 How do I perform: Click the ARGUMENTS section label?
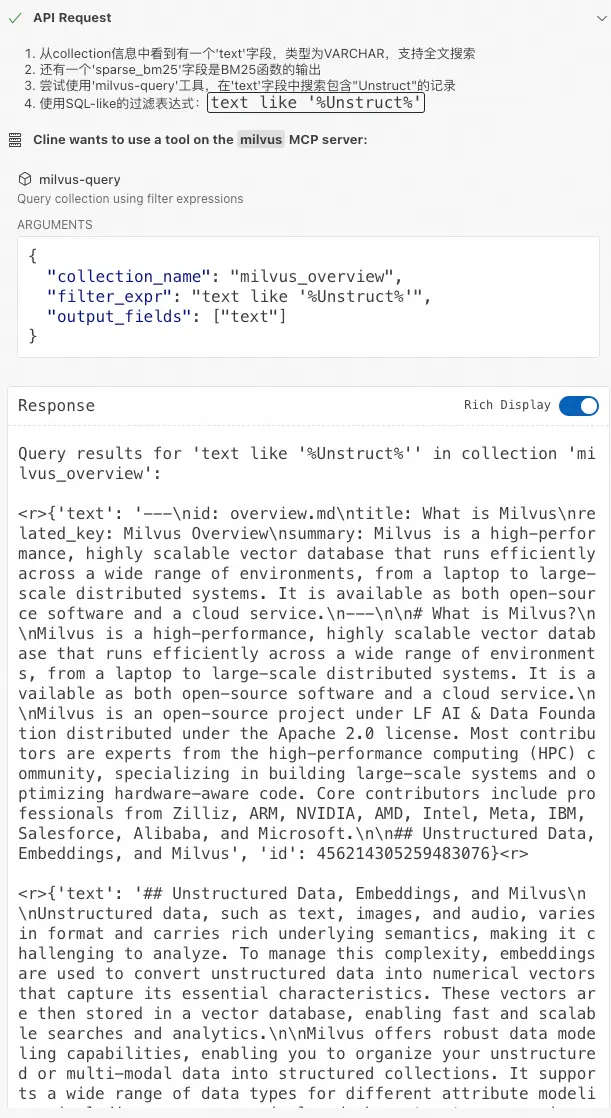[54, 225]
